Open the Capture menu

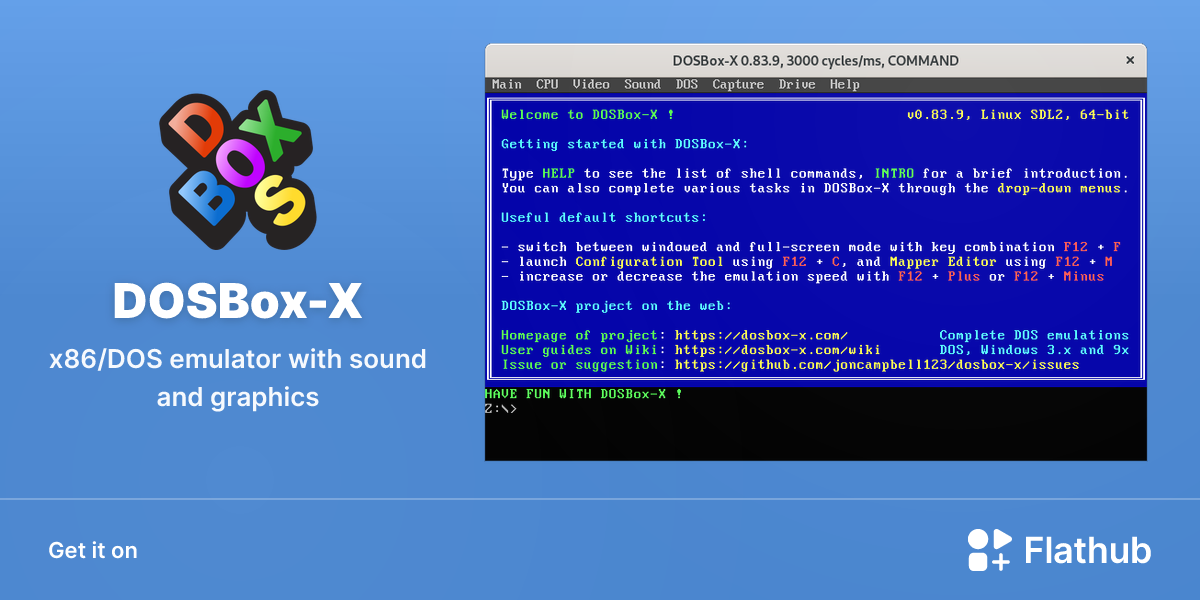pos(738,85)
